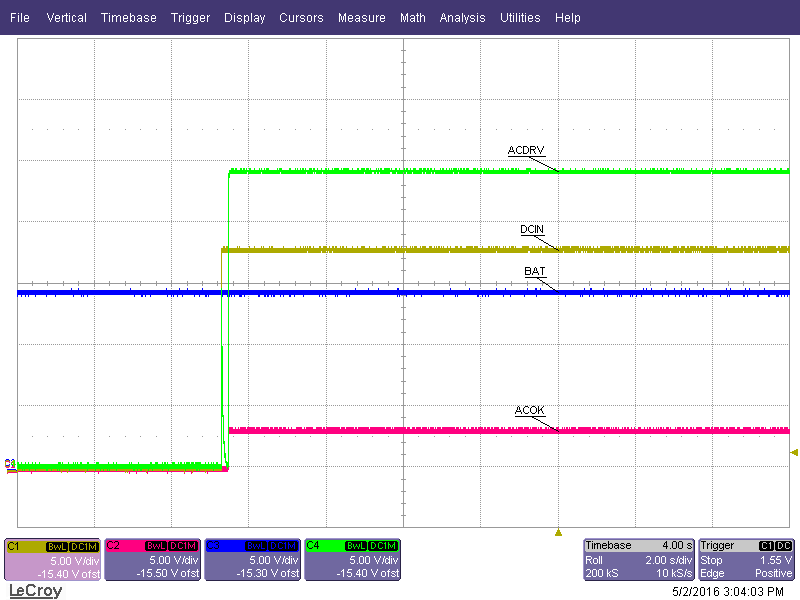Viewport: 800px width, 600px height.
Task: Open the Trigger descriptor box
Action: click(x=746, y=560)
